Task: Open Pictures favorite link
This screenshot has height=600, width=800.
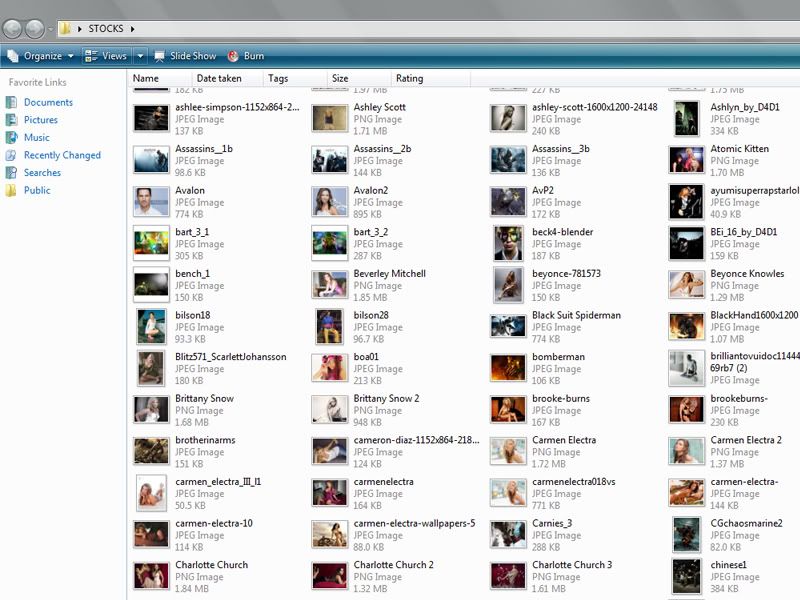Action: coord(41,120)
